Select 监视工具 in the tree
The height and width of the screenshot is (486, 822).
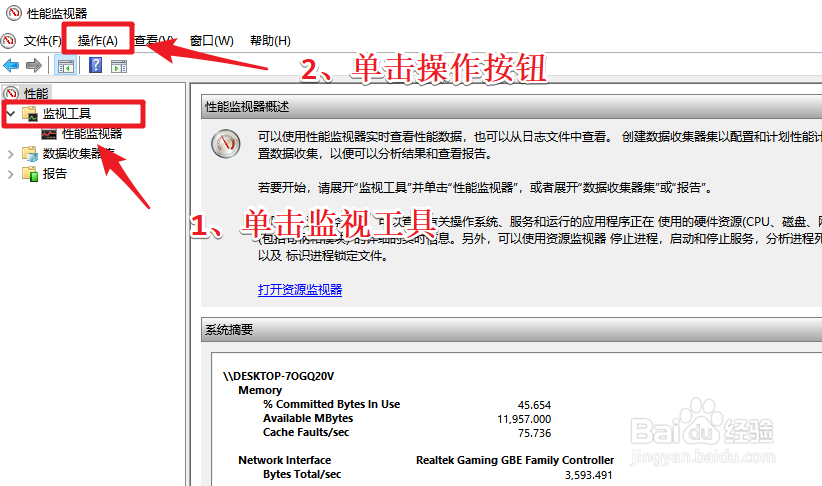click(67, 113)
